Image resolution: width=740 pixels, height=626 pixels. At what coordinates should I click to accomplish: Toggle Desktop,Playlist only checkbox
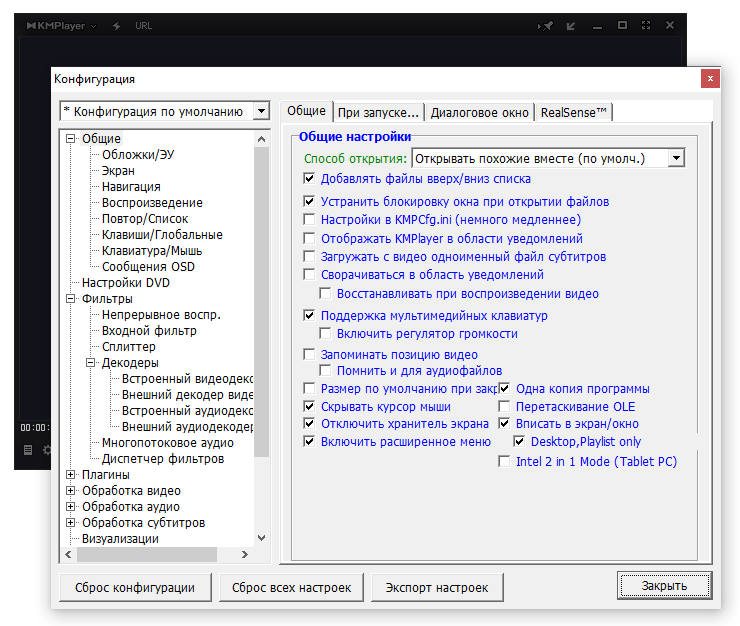(519, 441)
